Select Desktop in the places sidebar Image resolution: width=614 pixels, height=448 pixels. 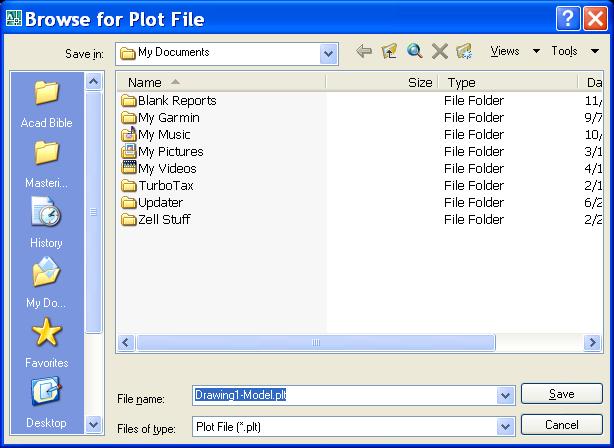(46, 401)
